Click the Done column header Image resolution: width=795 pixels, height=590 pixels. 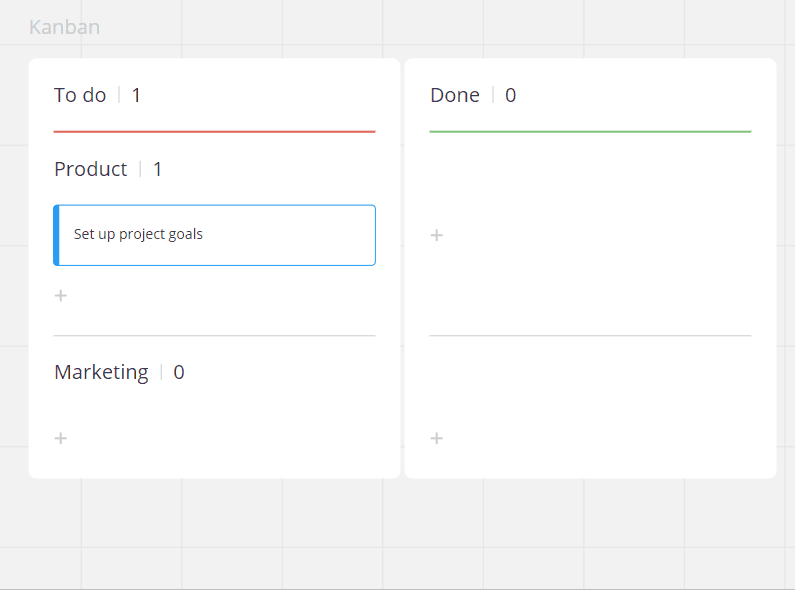[455, 95]
